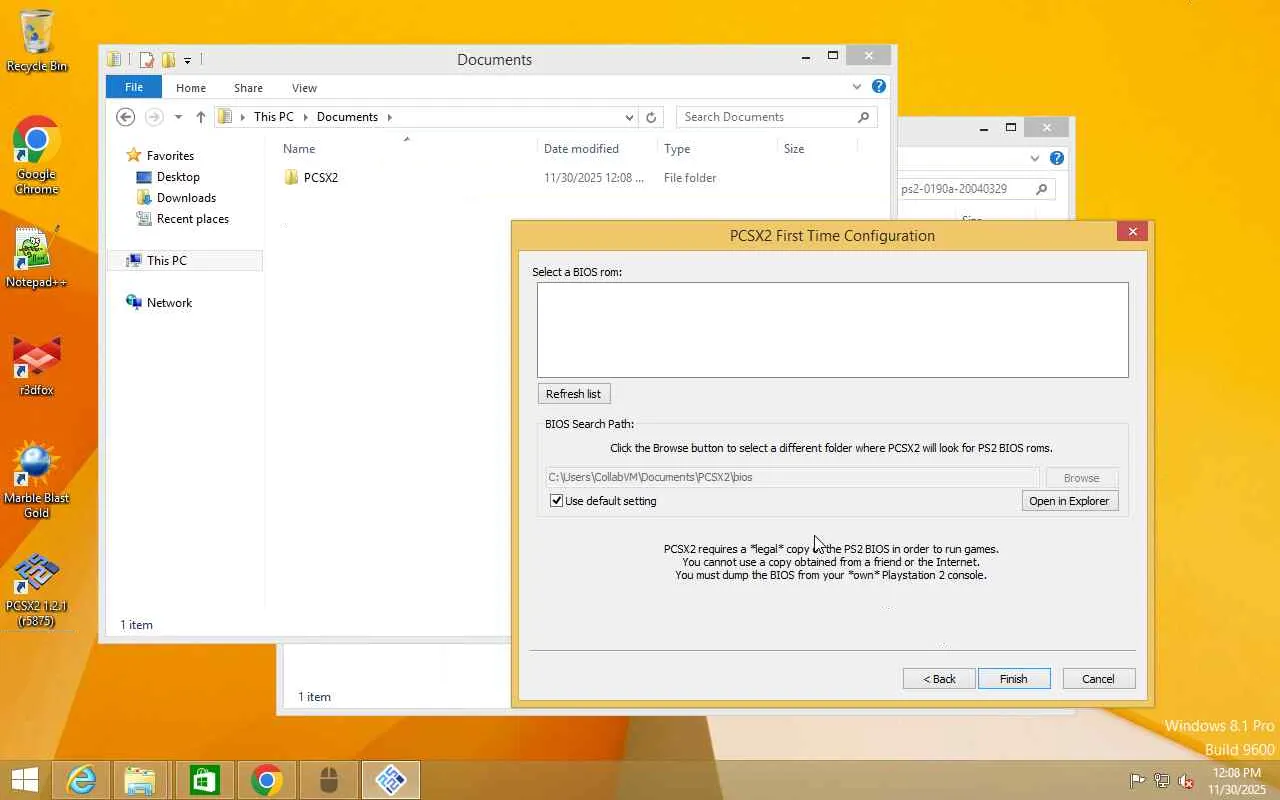Select the r3dfox desktop shortcut
1280x800 pixels.
37,365
